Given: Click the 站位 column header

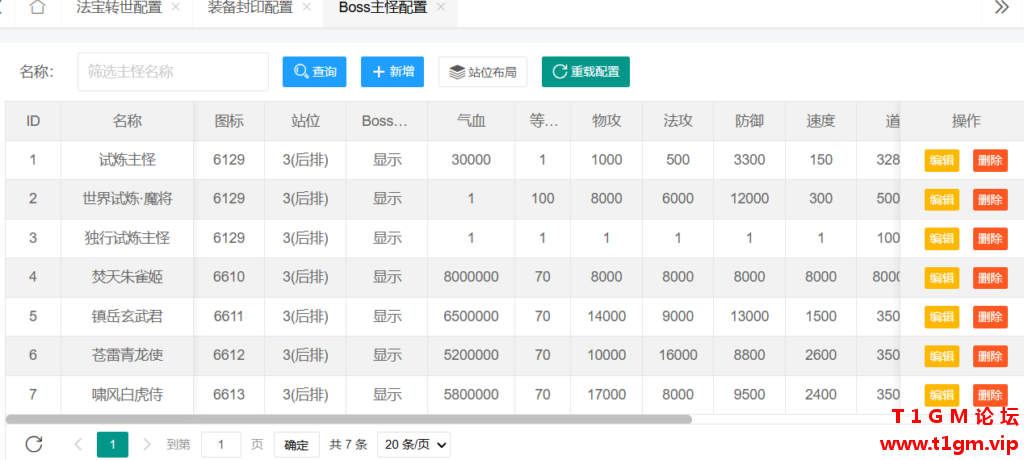Looking at the screenshot, I should 306,121.
